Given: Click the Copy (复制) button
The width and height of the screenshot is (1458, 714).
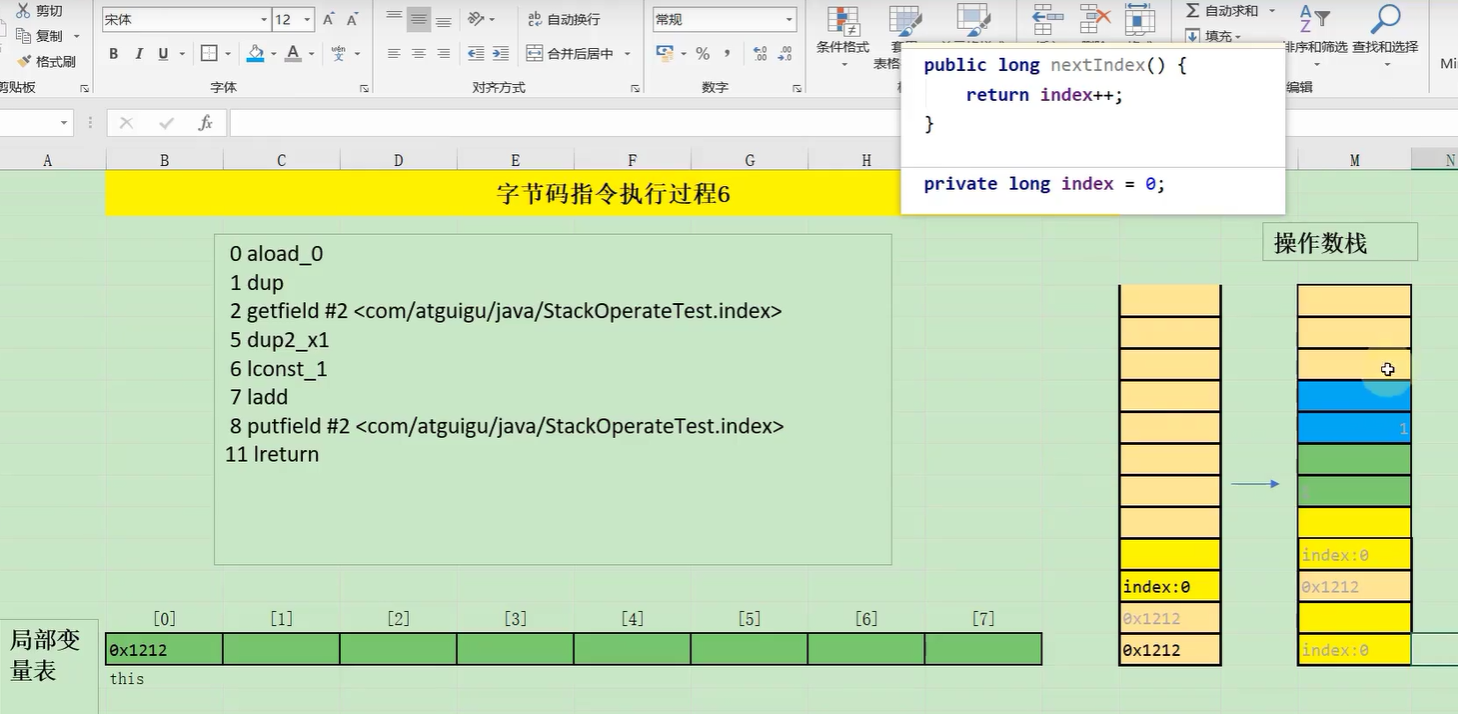Looking at the screenshot, I should [40, 36].
